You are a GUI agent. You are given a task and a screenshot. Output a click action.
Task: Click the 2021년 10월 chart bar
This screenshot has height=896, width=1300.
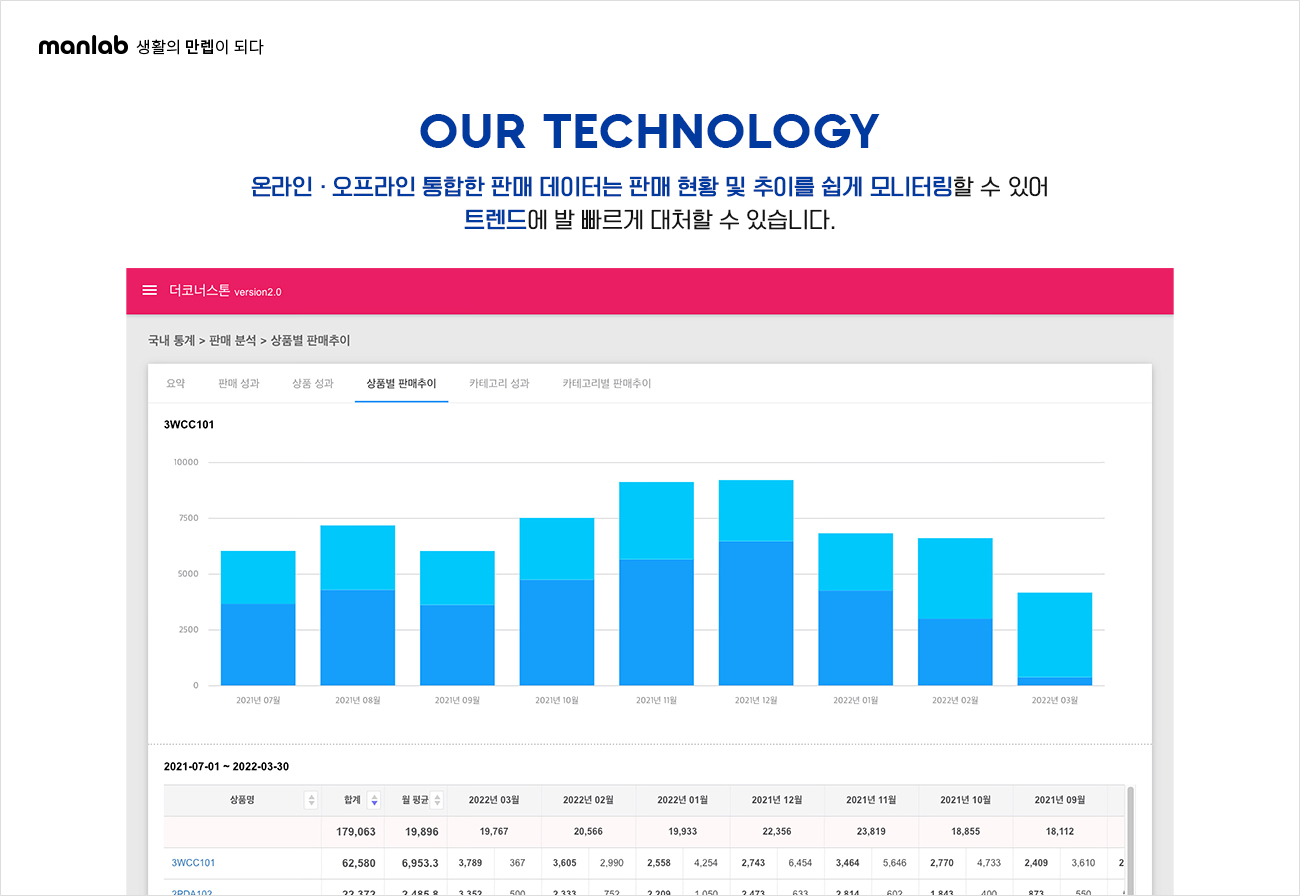coord(557,601)
